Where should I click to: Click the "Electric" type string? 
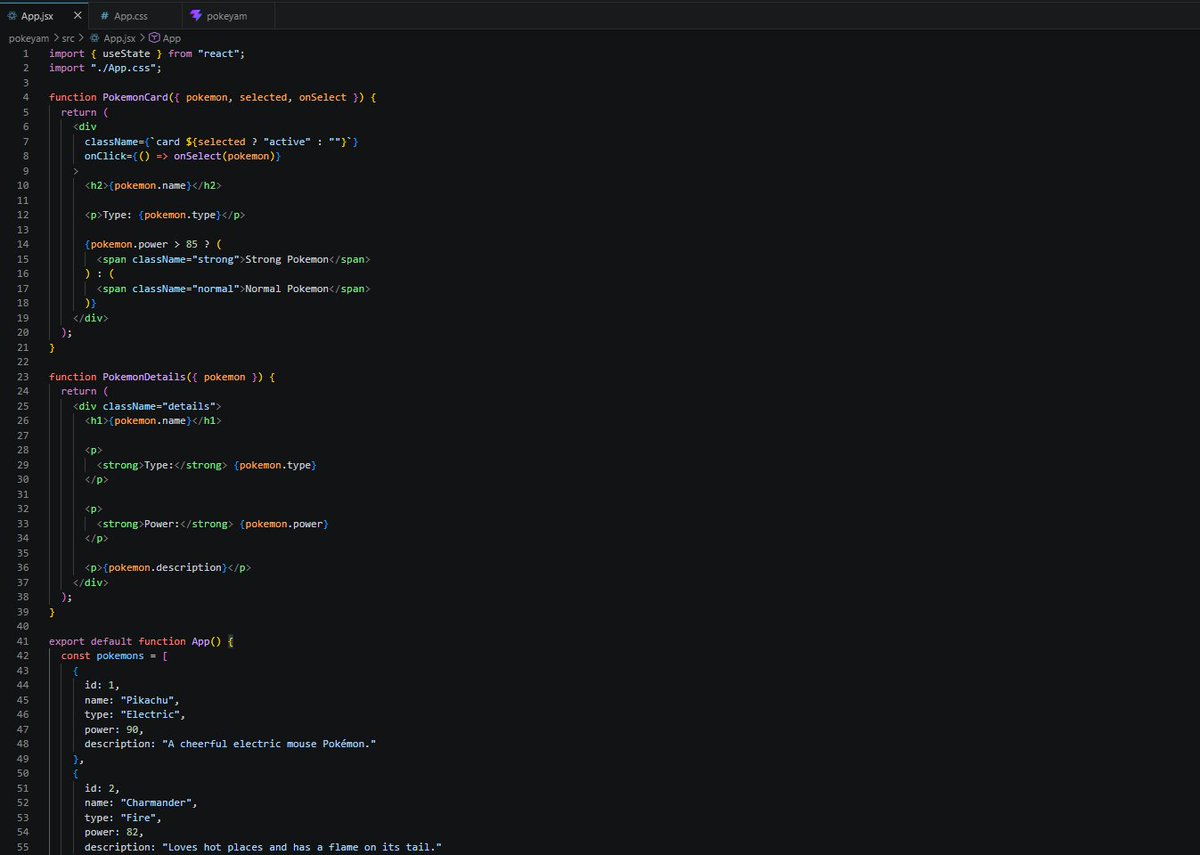[x=150, y=715]
